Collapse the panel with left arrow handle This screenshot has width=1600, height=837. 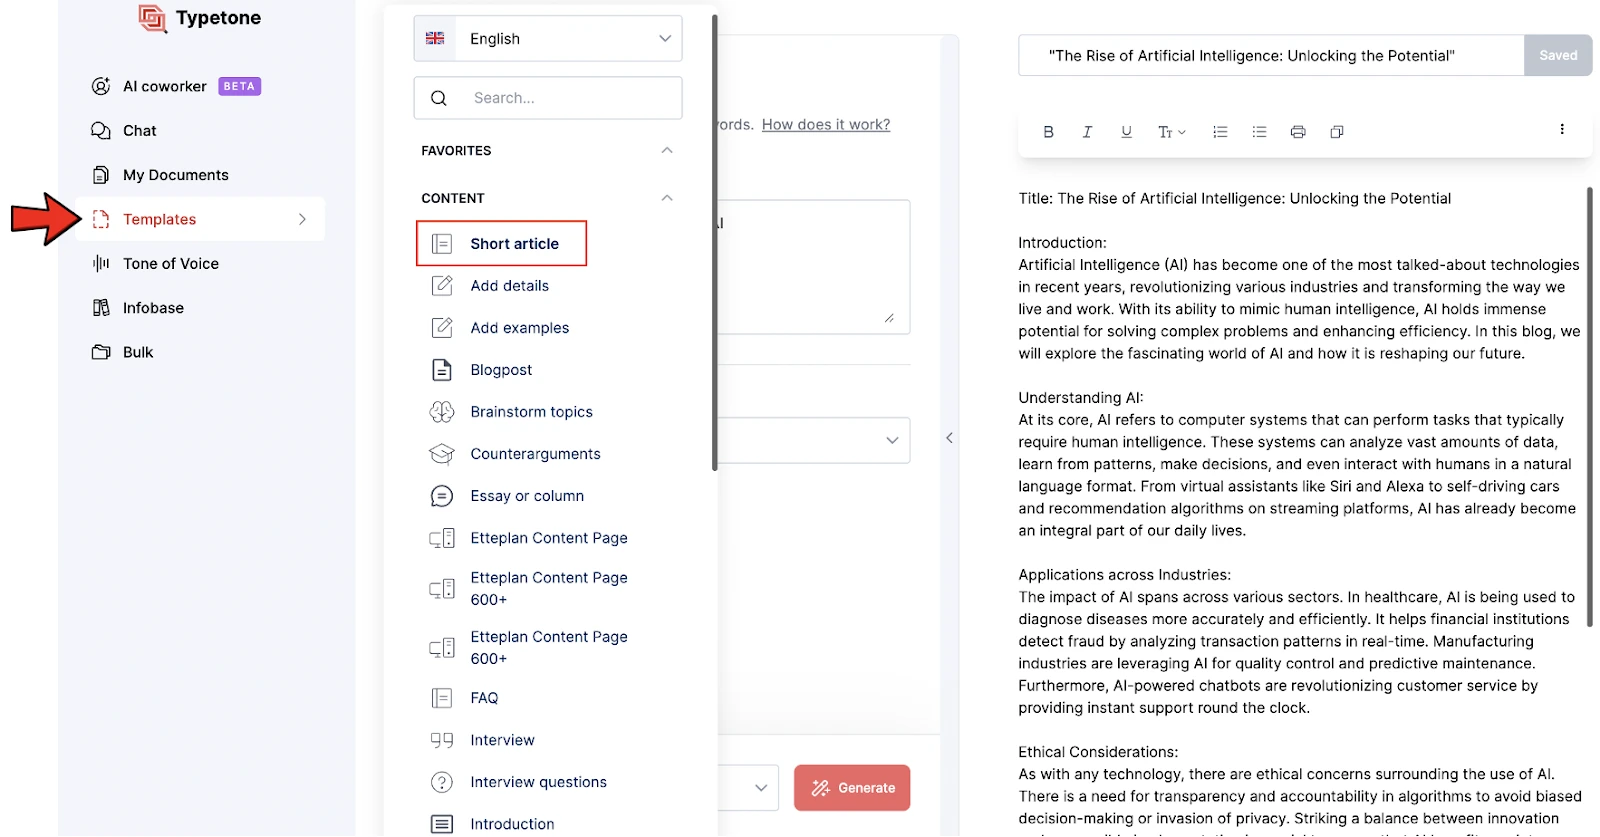click(949, 438)
